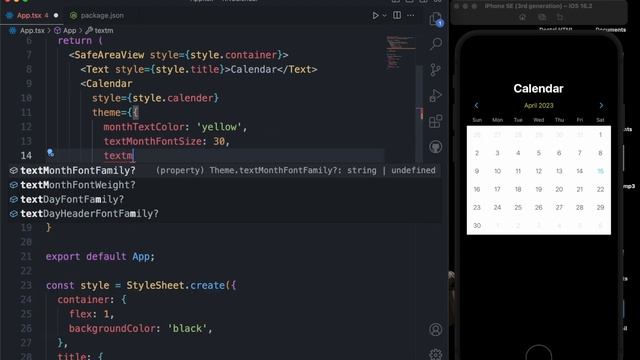
Task: Go to next month in simulator calendar
Action: pos(601,105)
